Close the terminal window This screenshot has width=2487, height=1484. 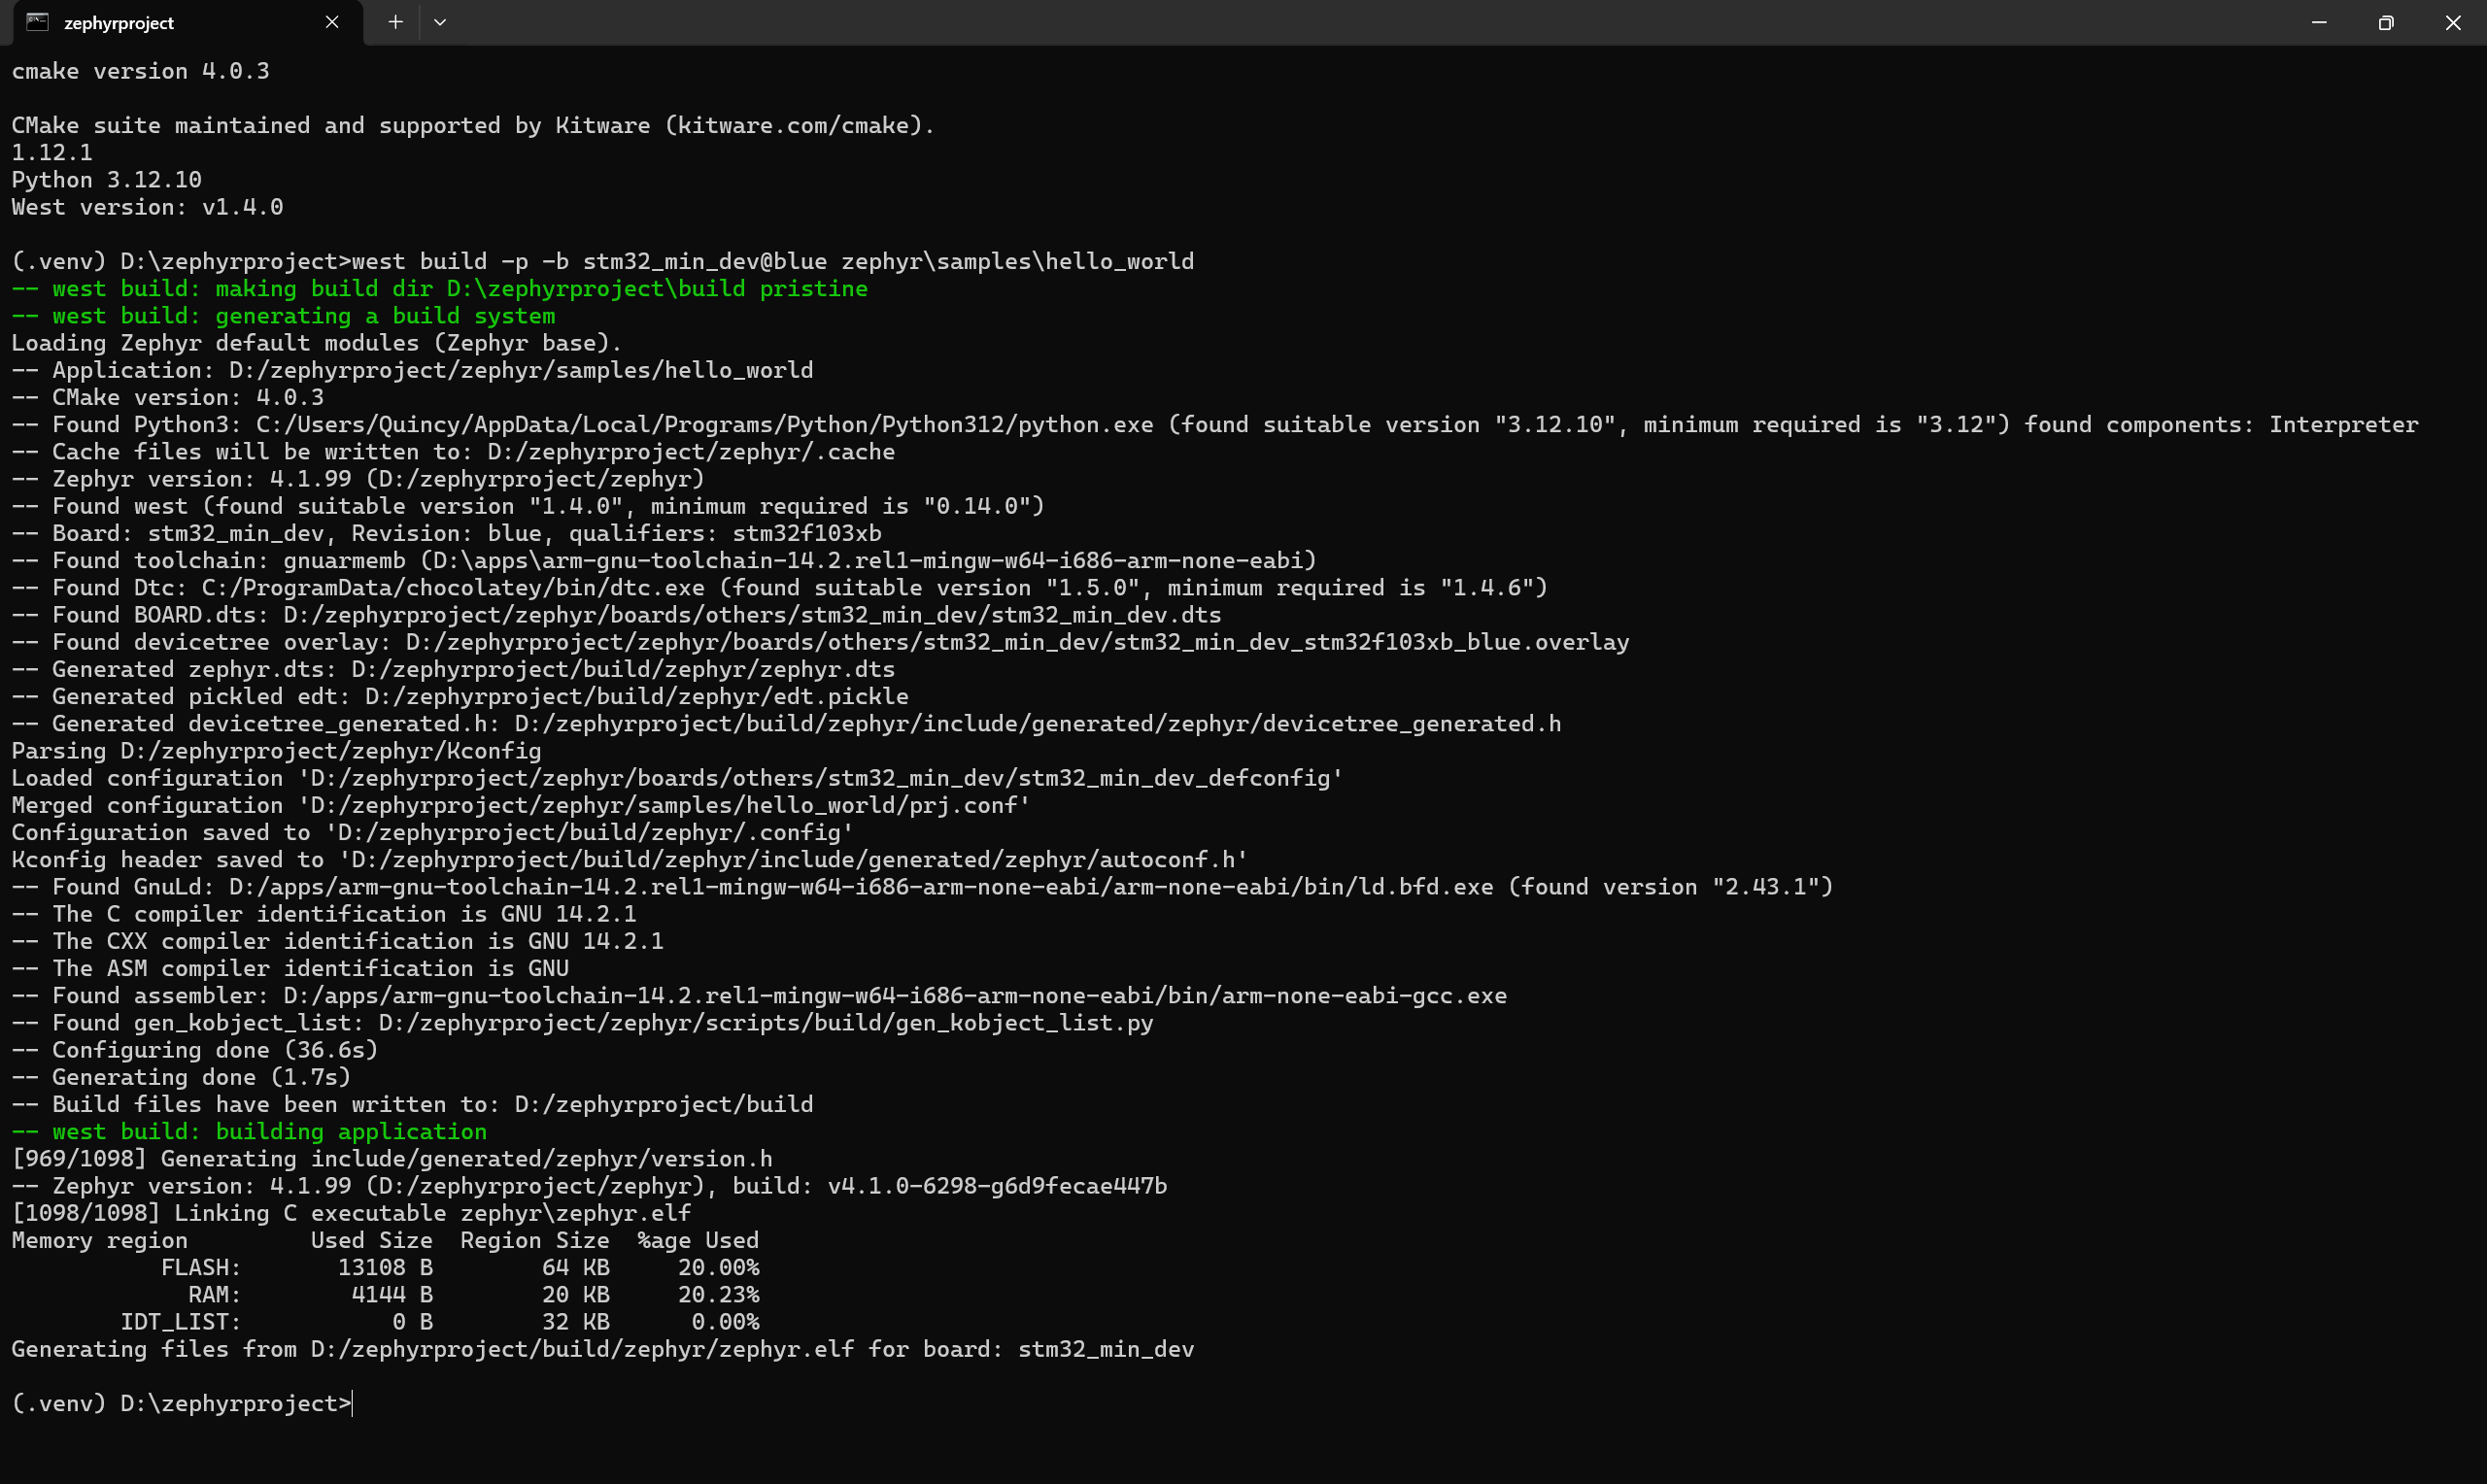tap(2452, 22)
